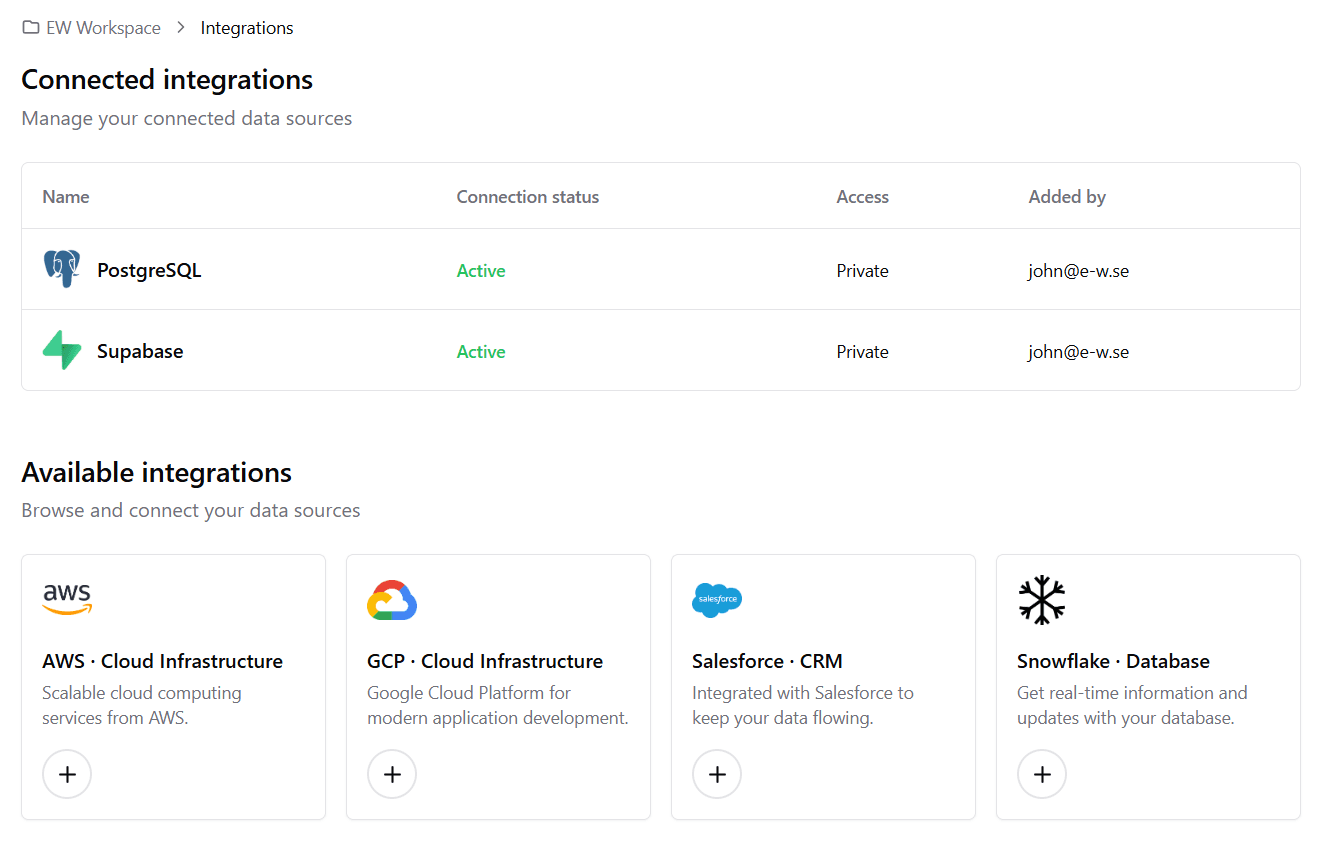Screen dimensions: 1332x847
Task: Click the Active status for Supabase
Action: (481, 352)
